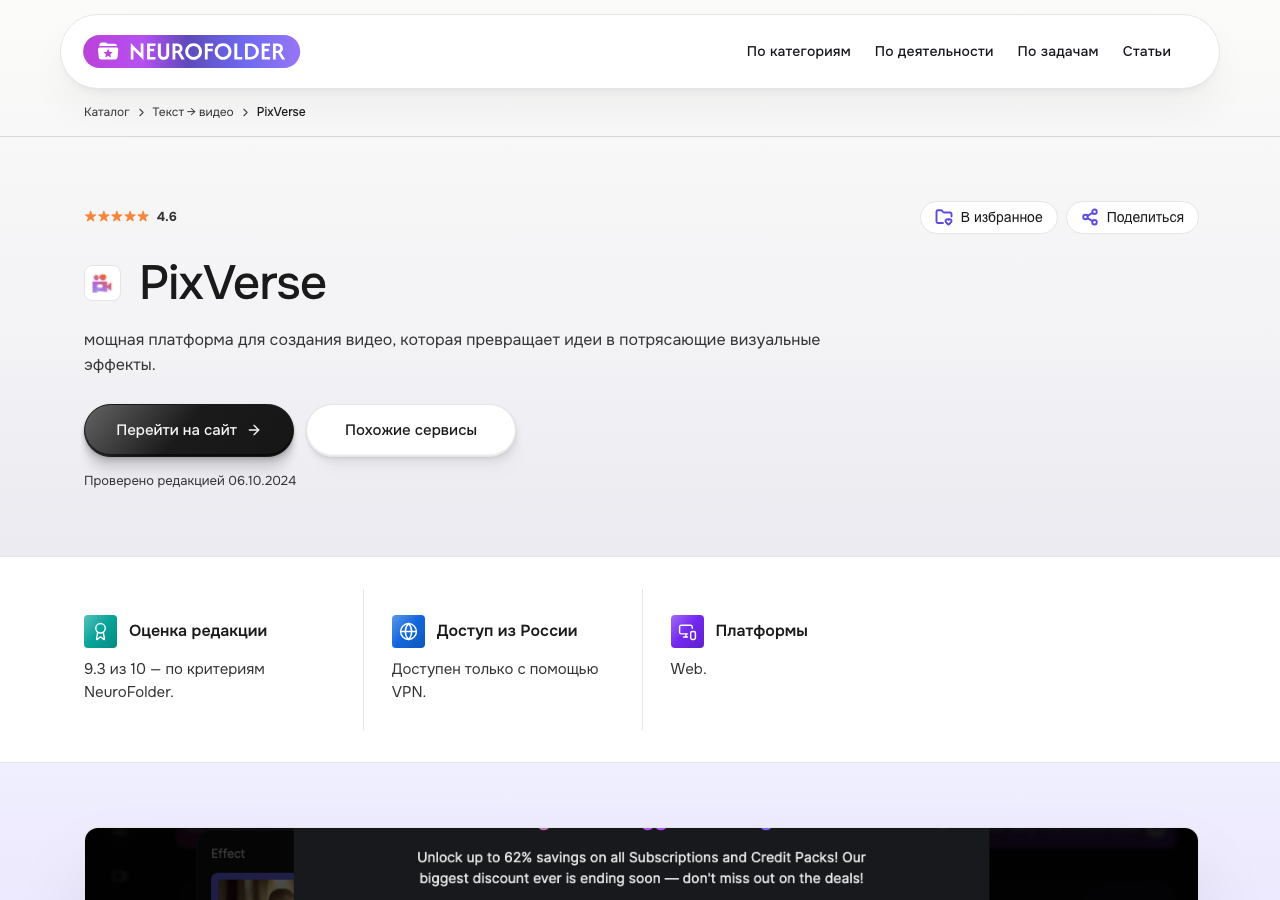Click the Доступ из России globe icon
Image resolution: width=1280 pixels, height=900 pixels.
tap(408, 631)
